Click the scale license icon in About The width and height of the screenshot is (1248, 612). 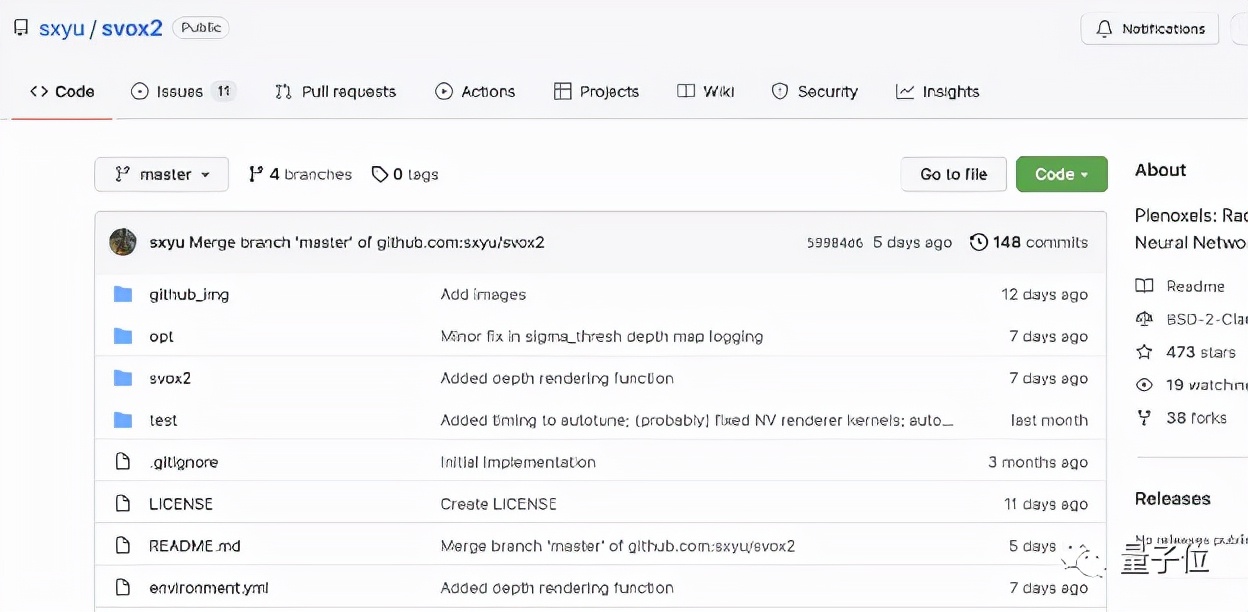coord(1144,319)
